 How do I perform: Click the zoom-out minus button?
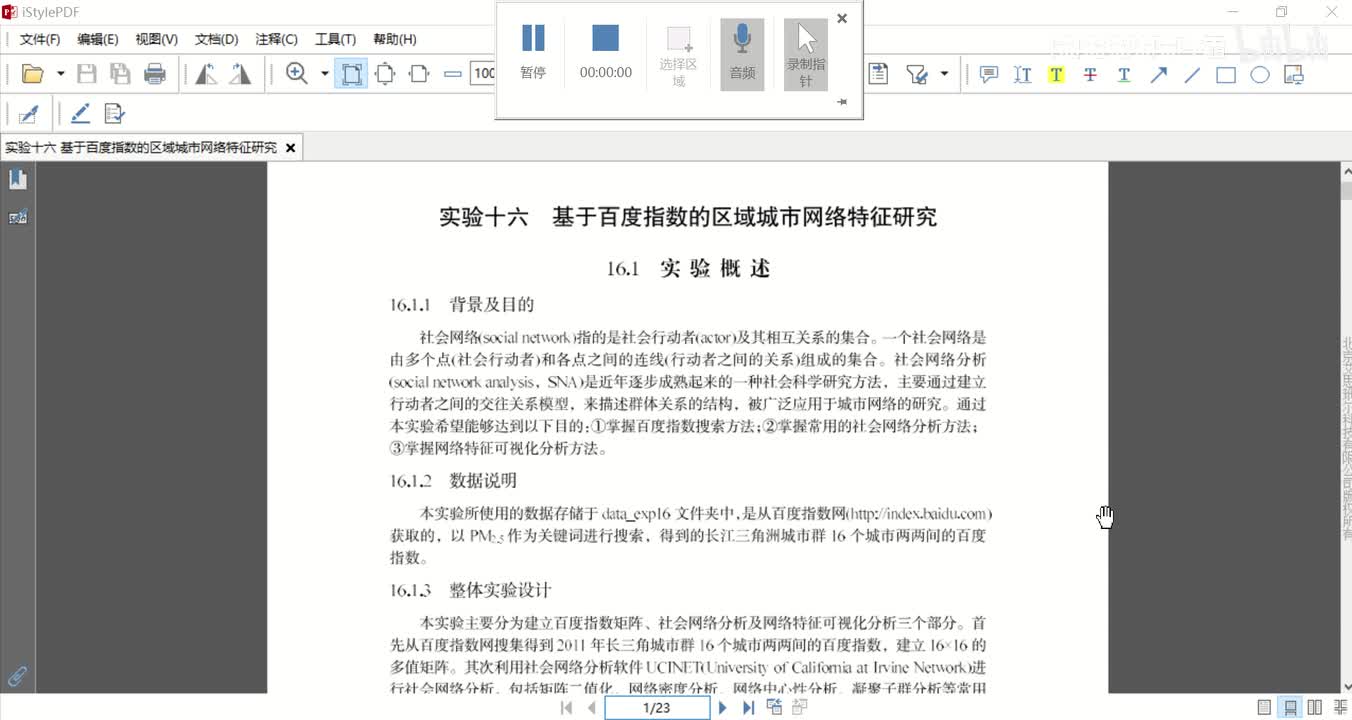[453, 74]
